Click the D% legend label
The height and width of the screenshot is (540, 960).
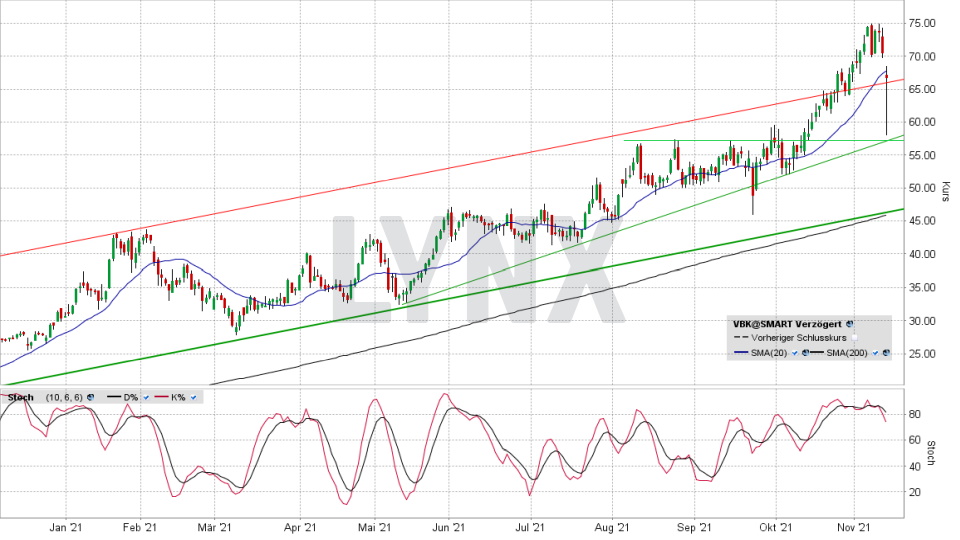130,397
